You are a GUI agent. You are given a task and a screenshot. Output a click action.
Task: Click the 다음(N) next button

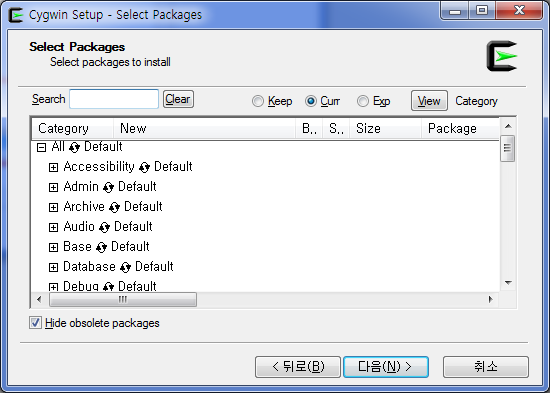(x=385, y=367)
